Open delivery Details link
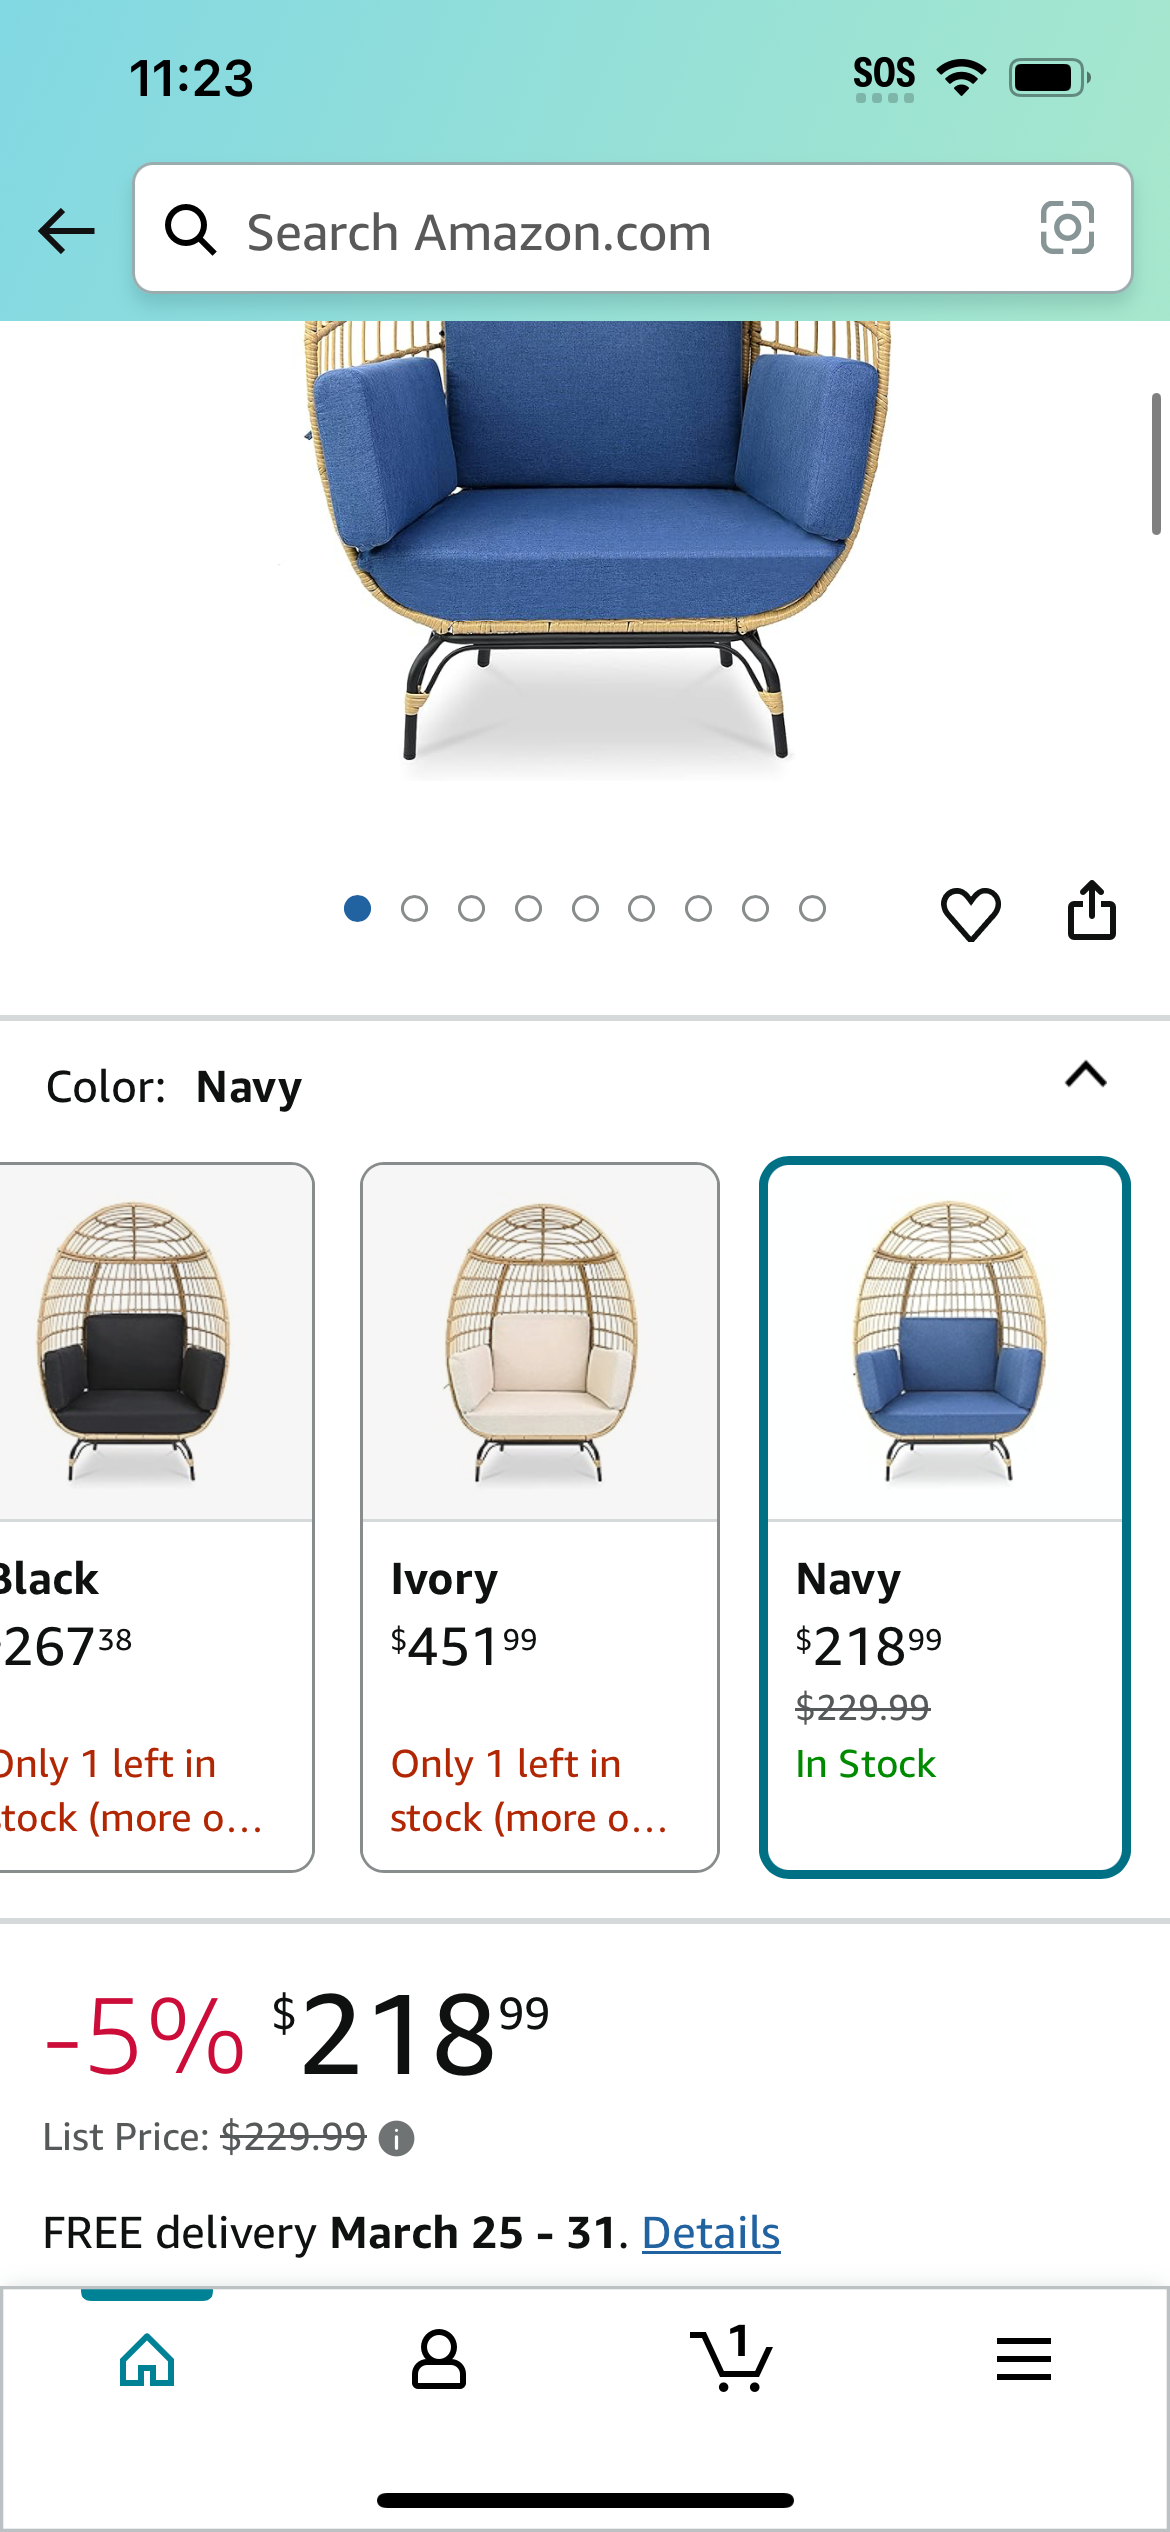1170x2532 pixels. point(710,2233)
